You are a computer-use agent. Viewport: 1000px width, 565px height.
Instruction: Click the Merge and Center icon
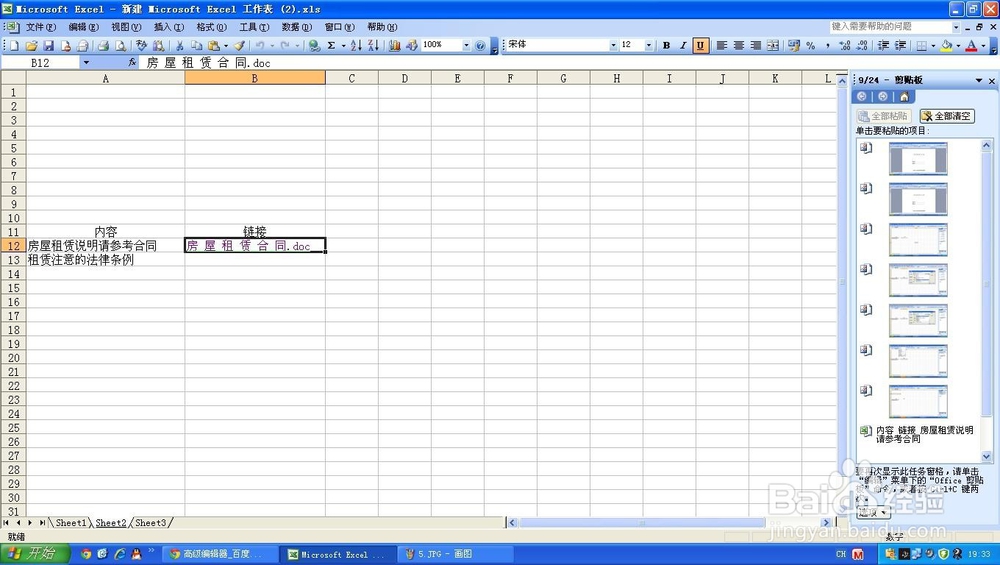click(x=773, y=45)
